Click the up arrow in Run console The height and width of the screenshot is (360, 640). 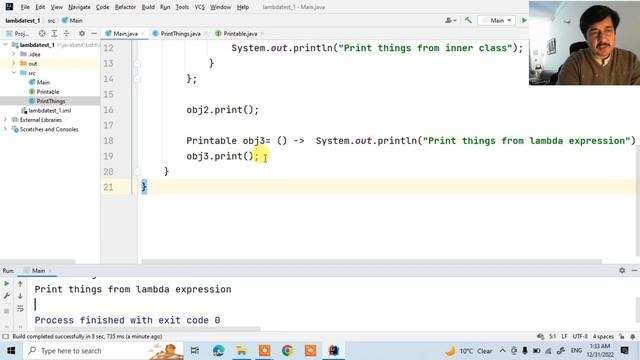20,283
